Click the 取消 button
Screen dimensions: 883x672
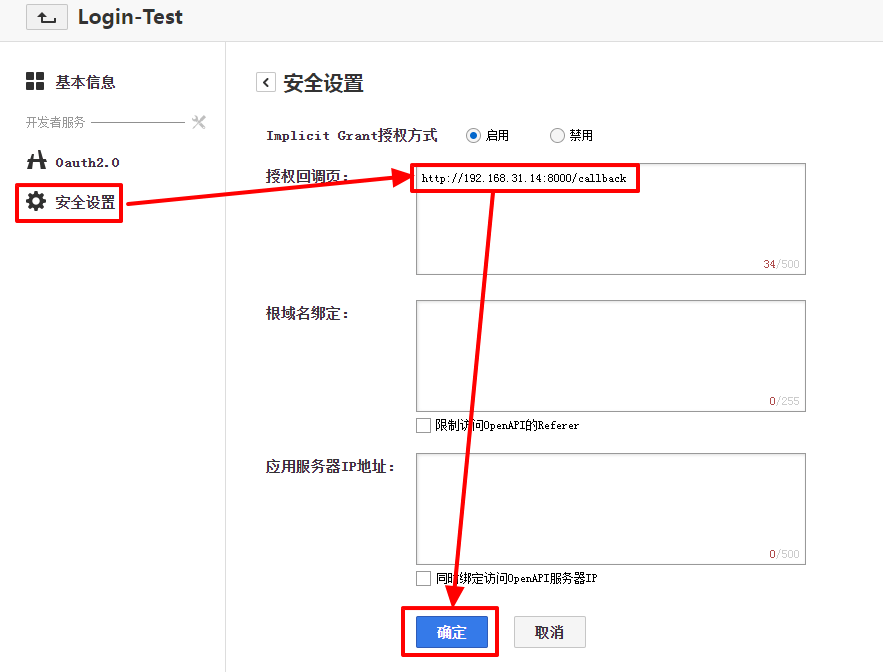[x=549, y=632]
